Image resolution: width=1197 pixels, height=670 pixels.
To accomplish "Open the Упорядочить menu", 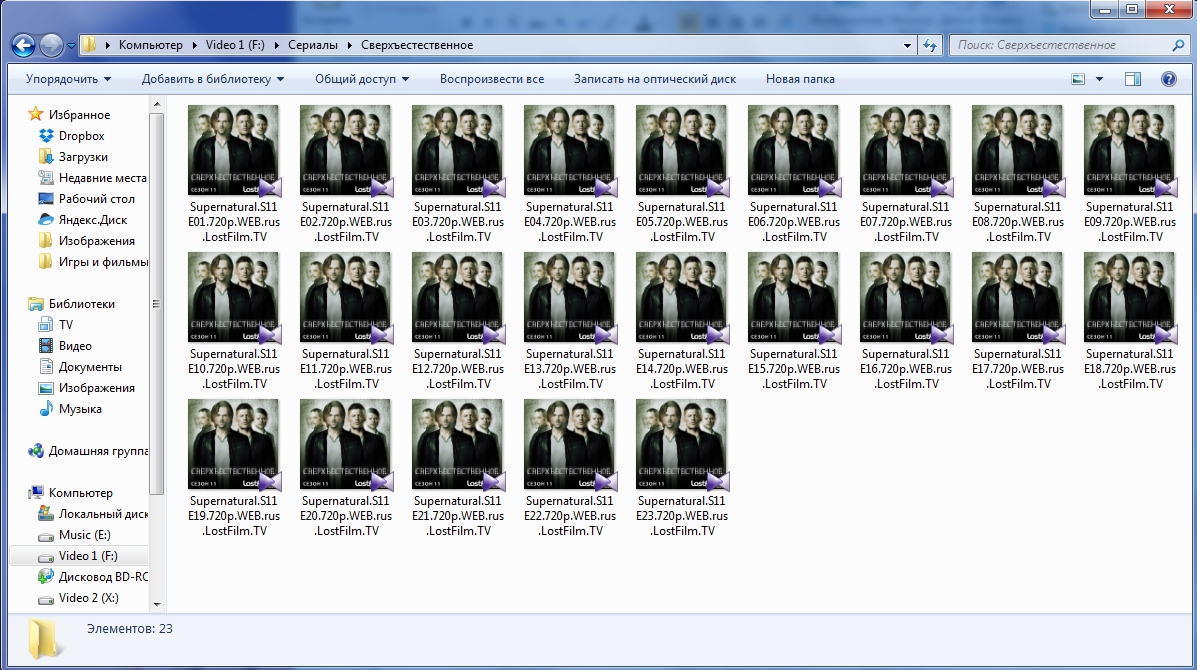I will point(68,79).
